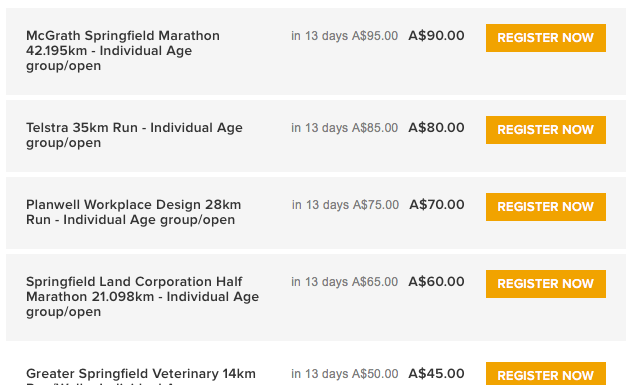Image resolution: width=630 pixels, height=385 pixels.
Task: Click the A$45.00 14km run price
Action: coord(436,373)
